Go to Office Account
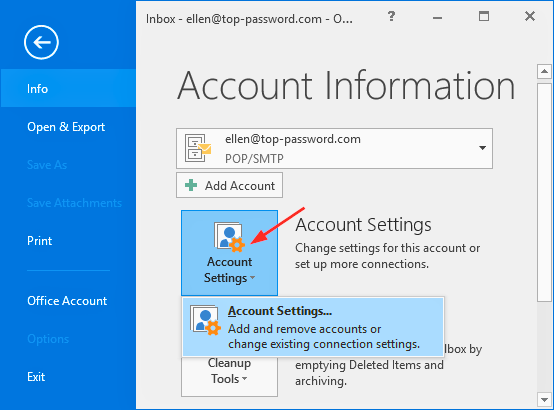 point(67,301)
